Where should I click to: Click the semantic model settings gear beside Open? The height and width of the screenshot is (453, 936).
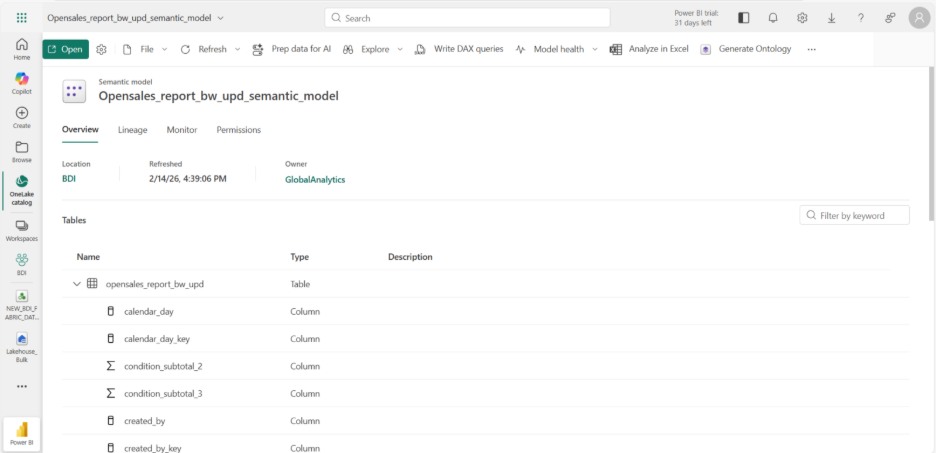click(x=101, y=49)
